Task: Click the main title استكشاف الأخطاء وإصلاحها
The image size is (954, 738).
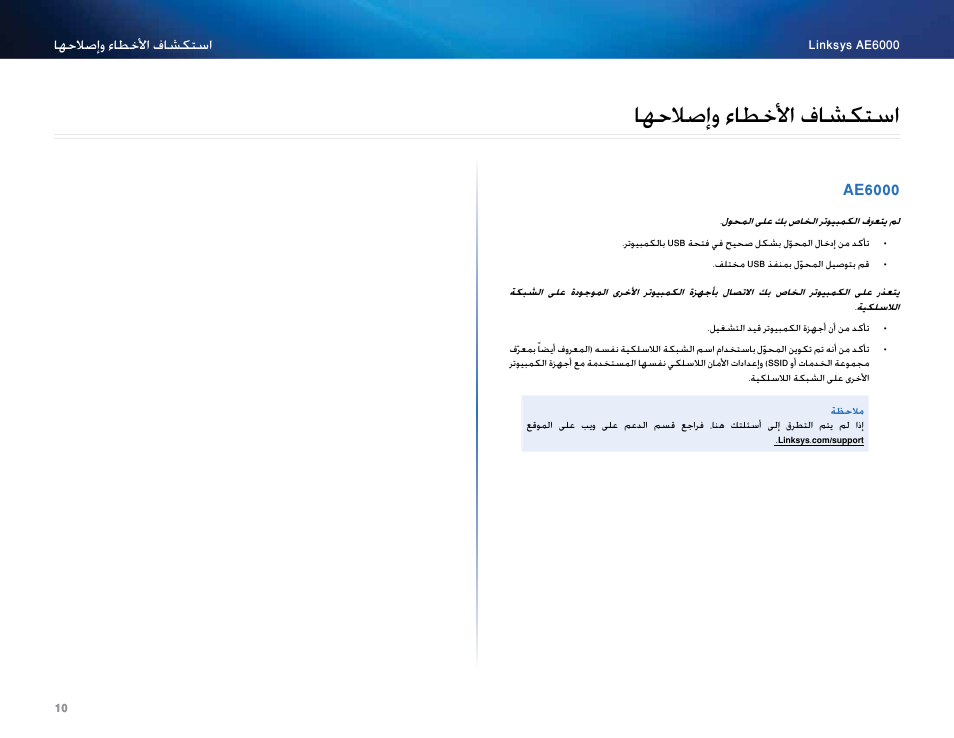Action: 767,115
